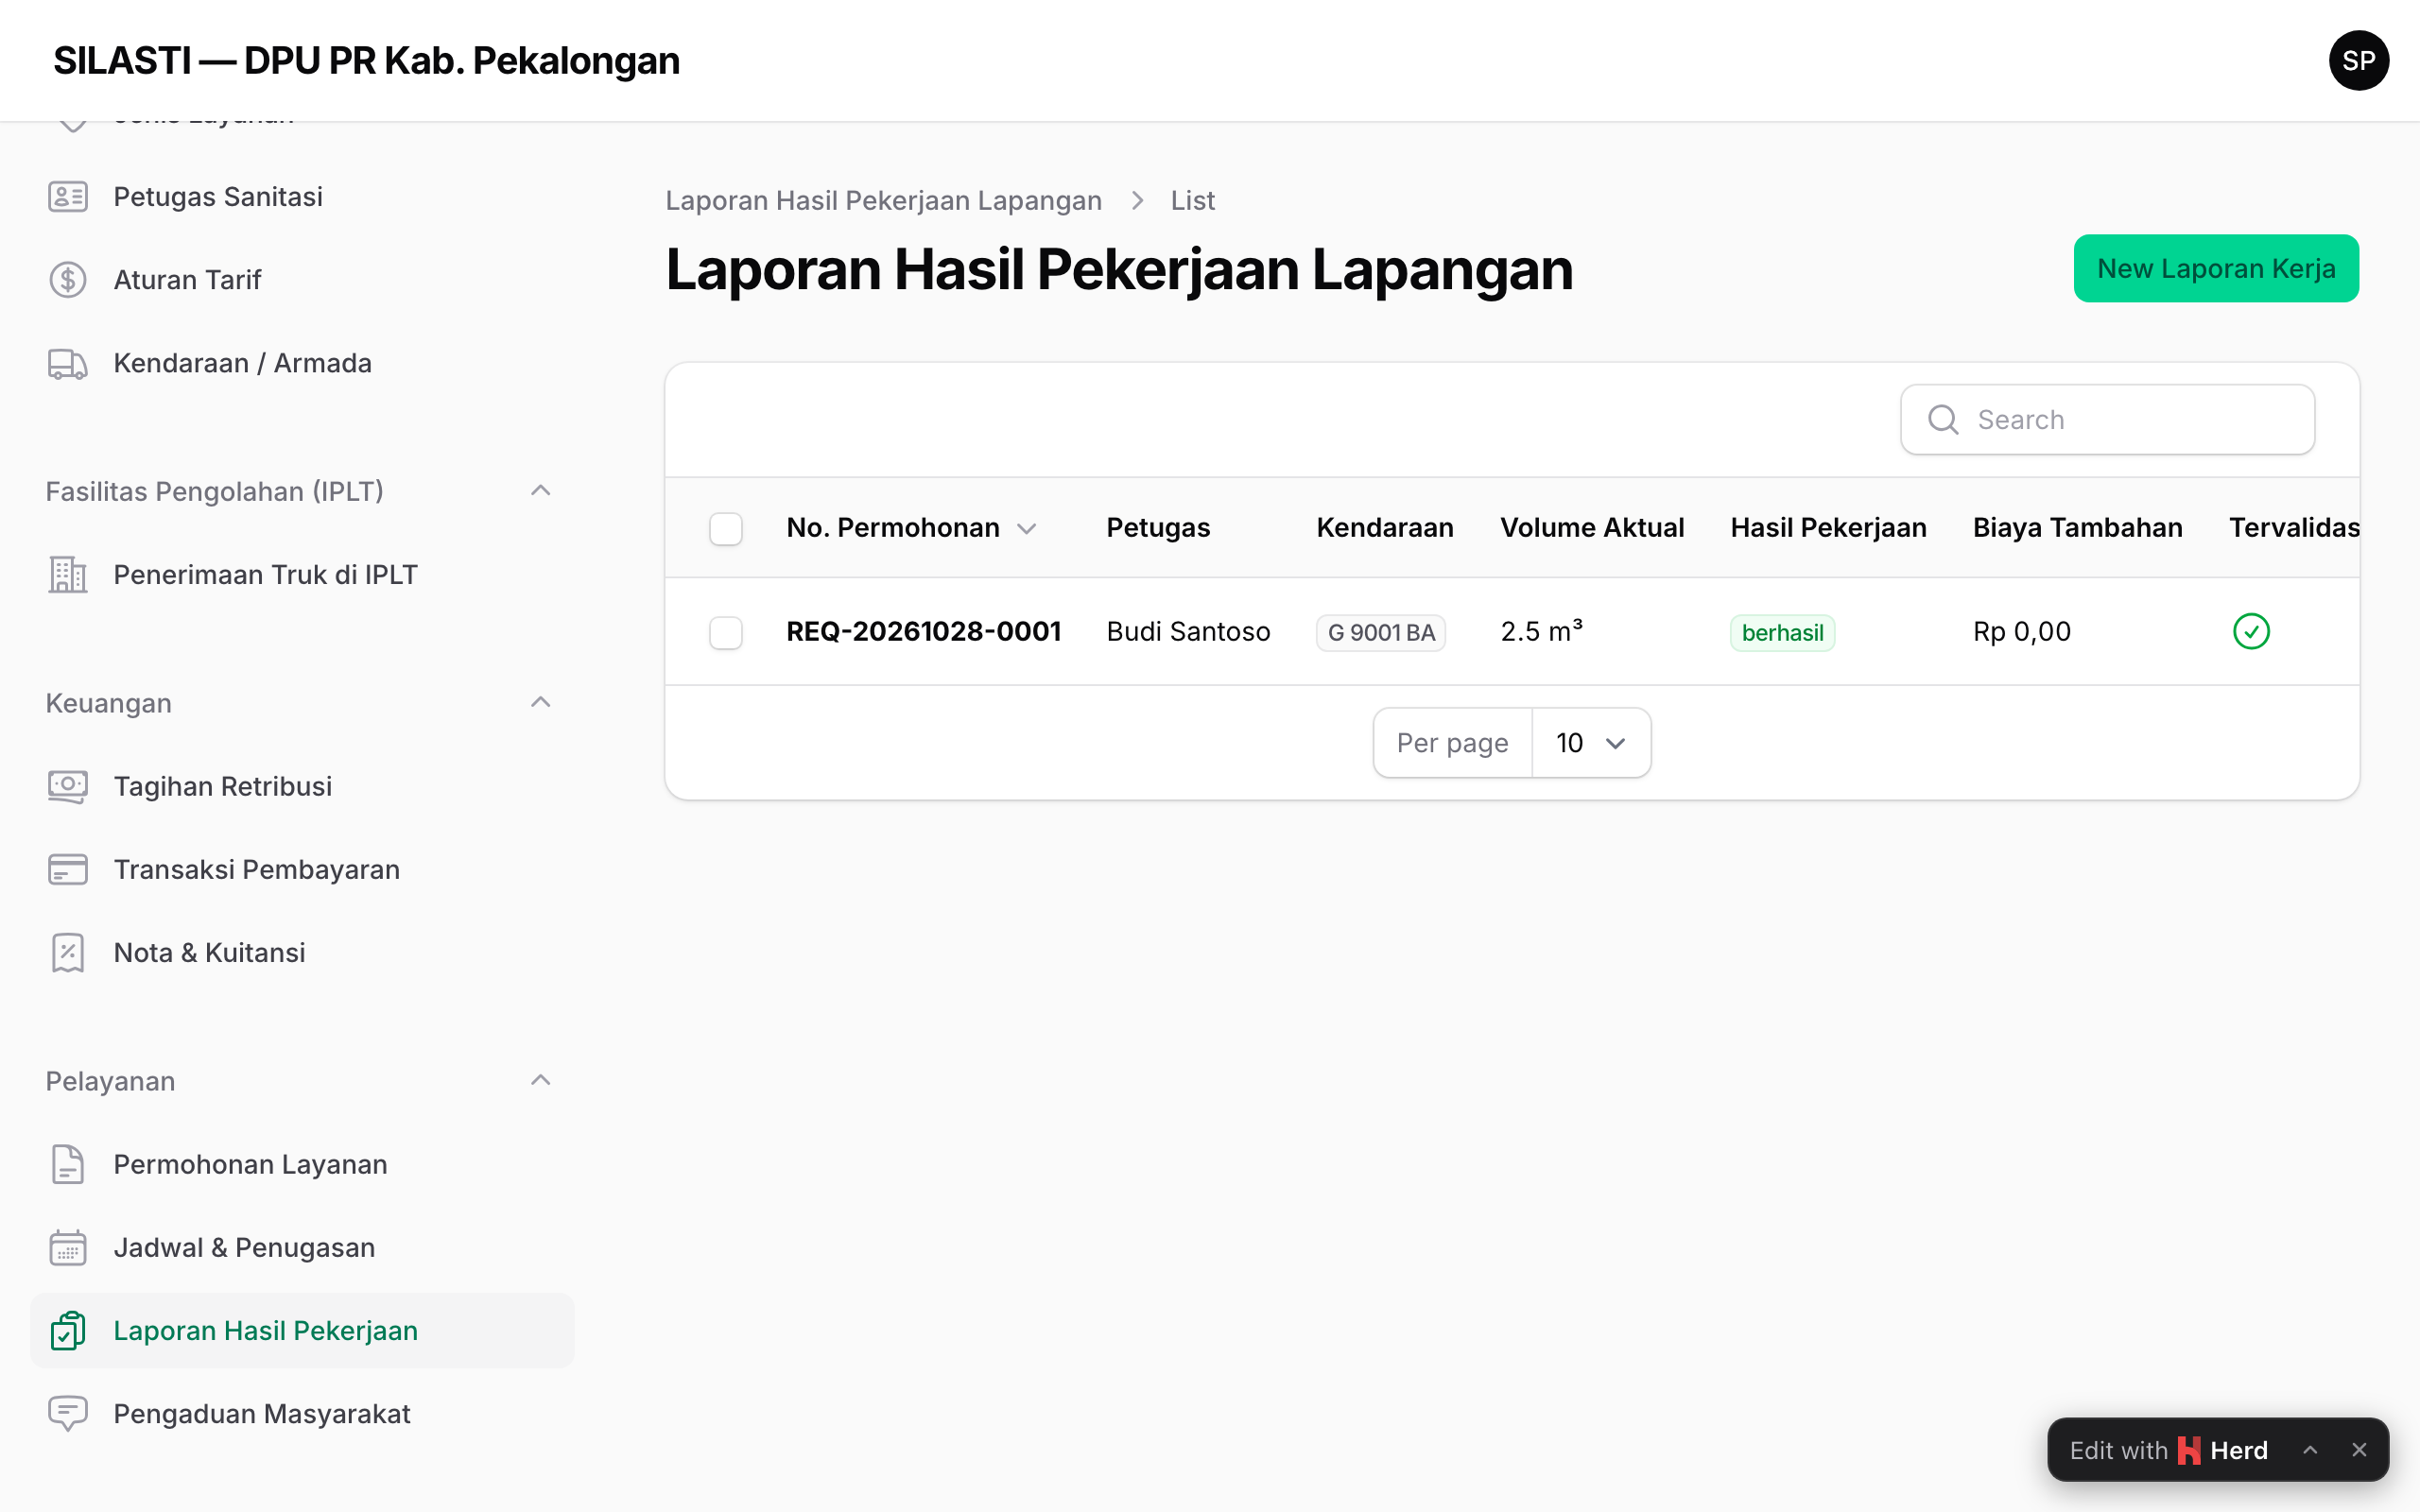Open the SP user avatar menu
This screenshot has height=1512, width=2420.
pos(2358,61)
